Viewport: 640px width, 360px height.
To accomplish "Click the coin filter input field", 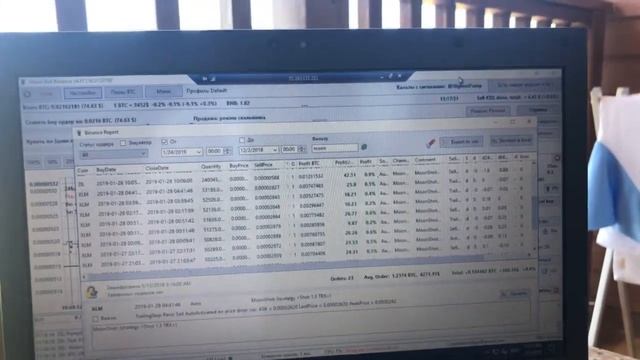I will (x=335, y=148).
